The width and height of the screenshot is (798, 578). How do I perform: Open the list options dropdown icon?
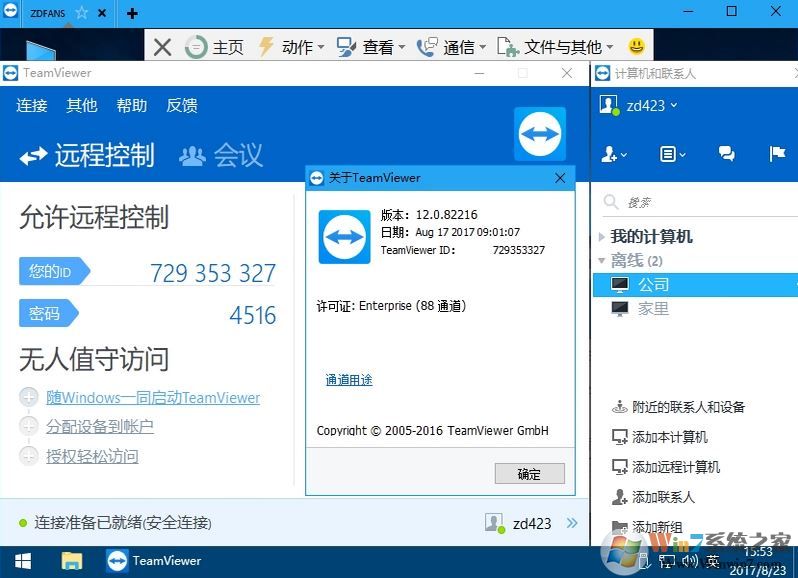[672, 154]
